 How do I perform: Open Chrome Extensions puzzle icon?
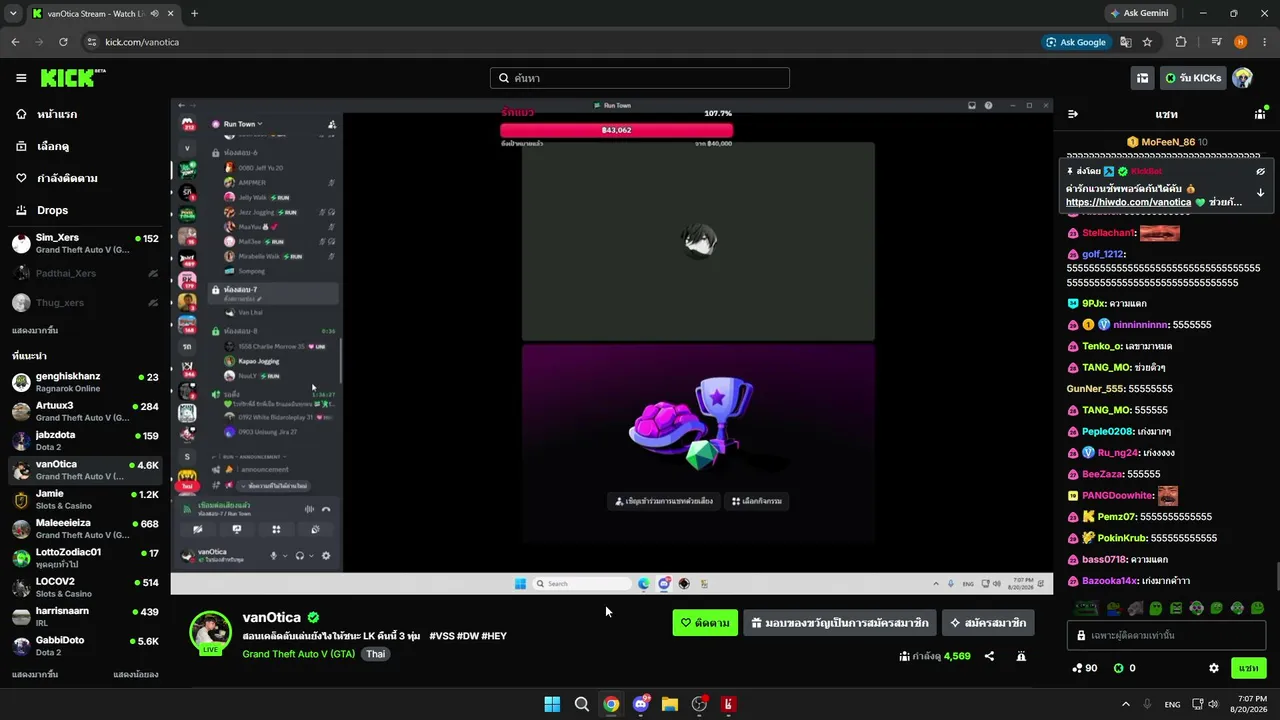(1181, 42)
